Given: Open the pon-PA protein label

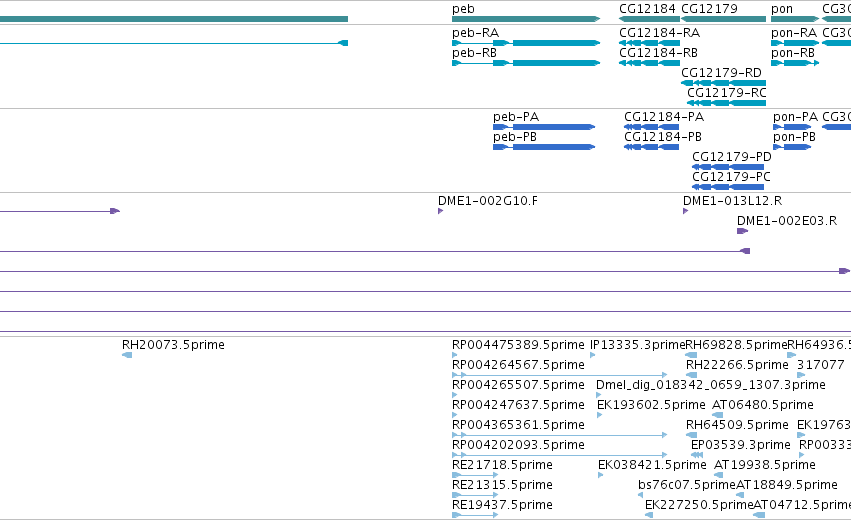Looking at the screenshot, I should click(x=796, y=117).
